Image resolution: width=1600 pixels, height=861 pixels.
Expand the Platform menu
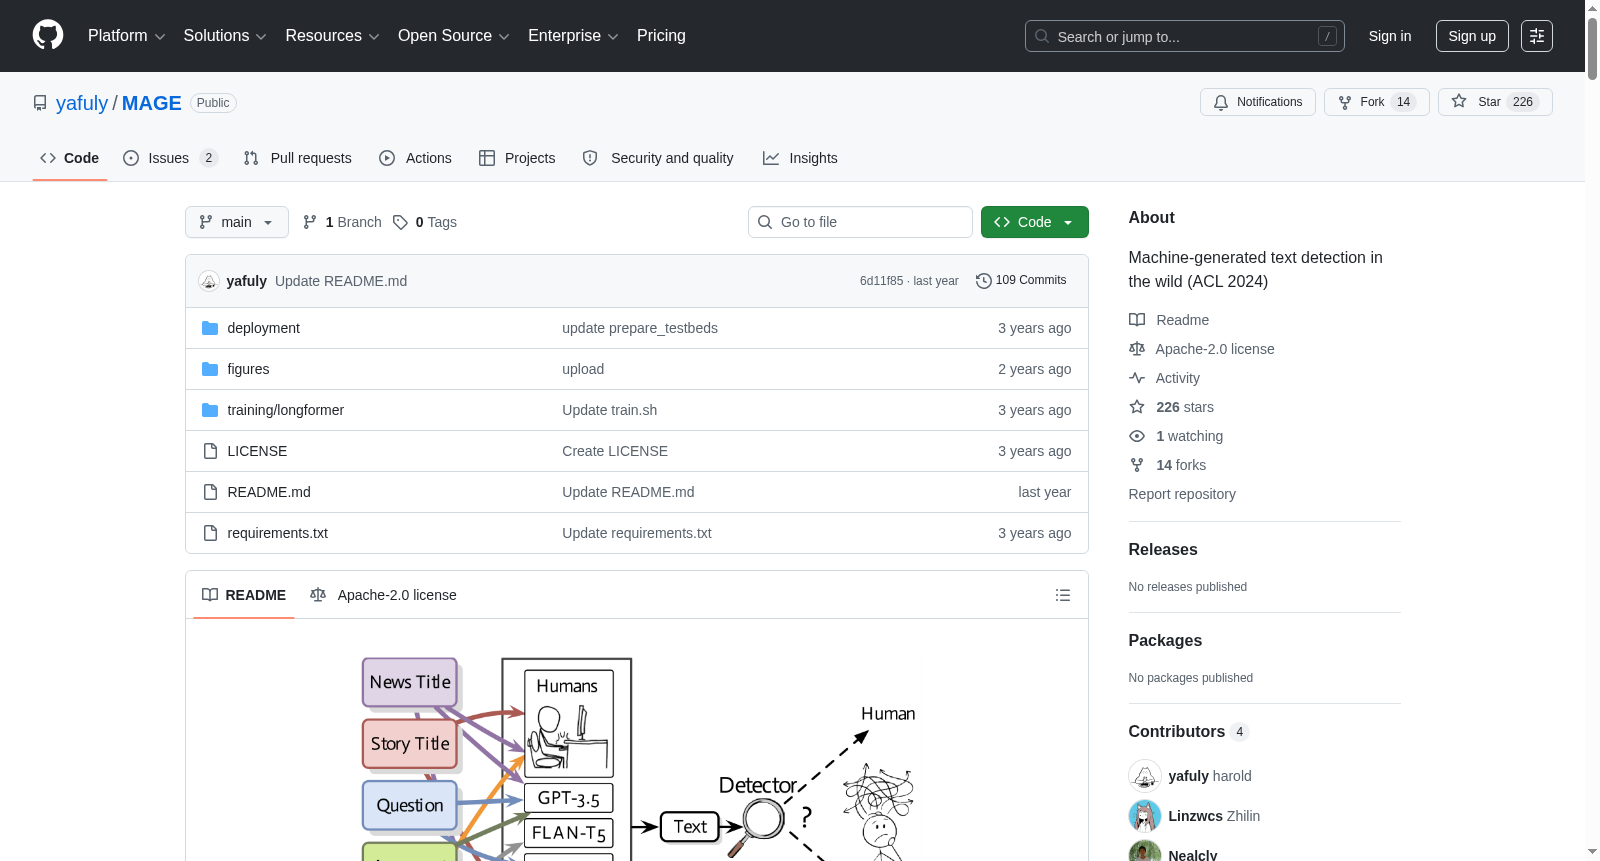click(x=126, y=36)
